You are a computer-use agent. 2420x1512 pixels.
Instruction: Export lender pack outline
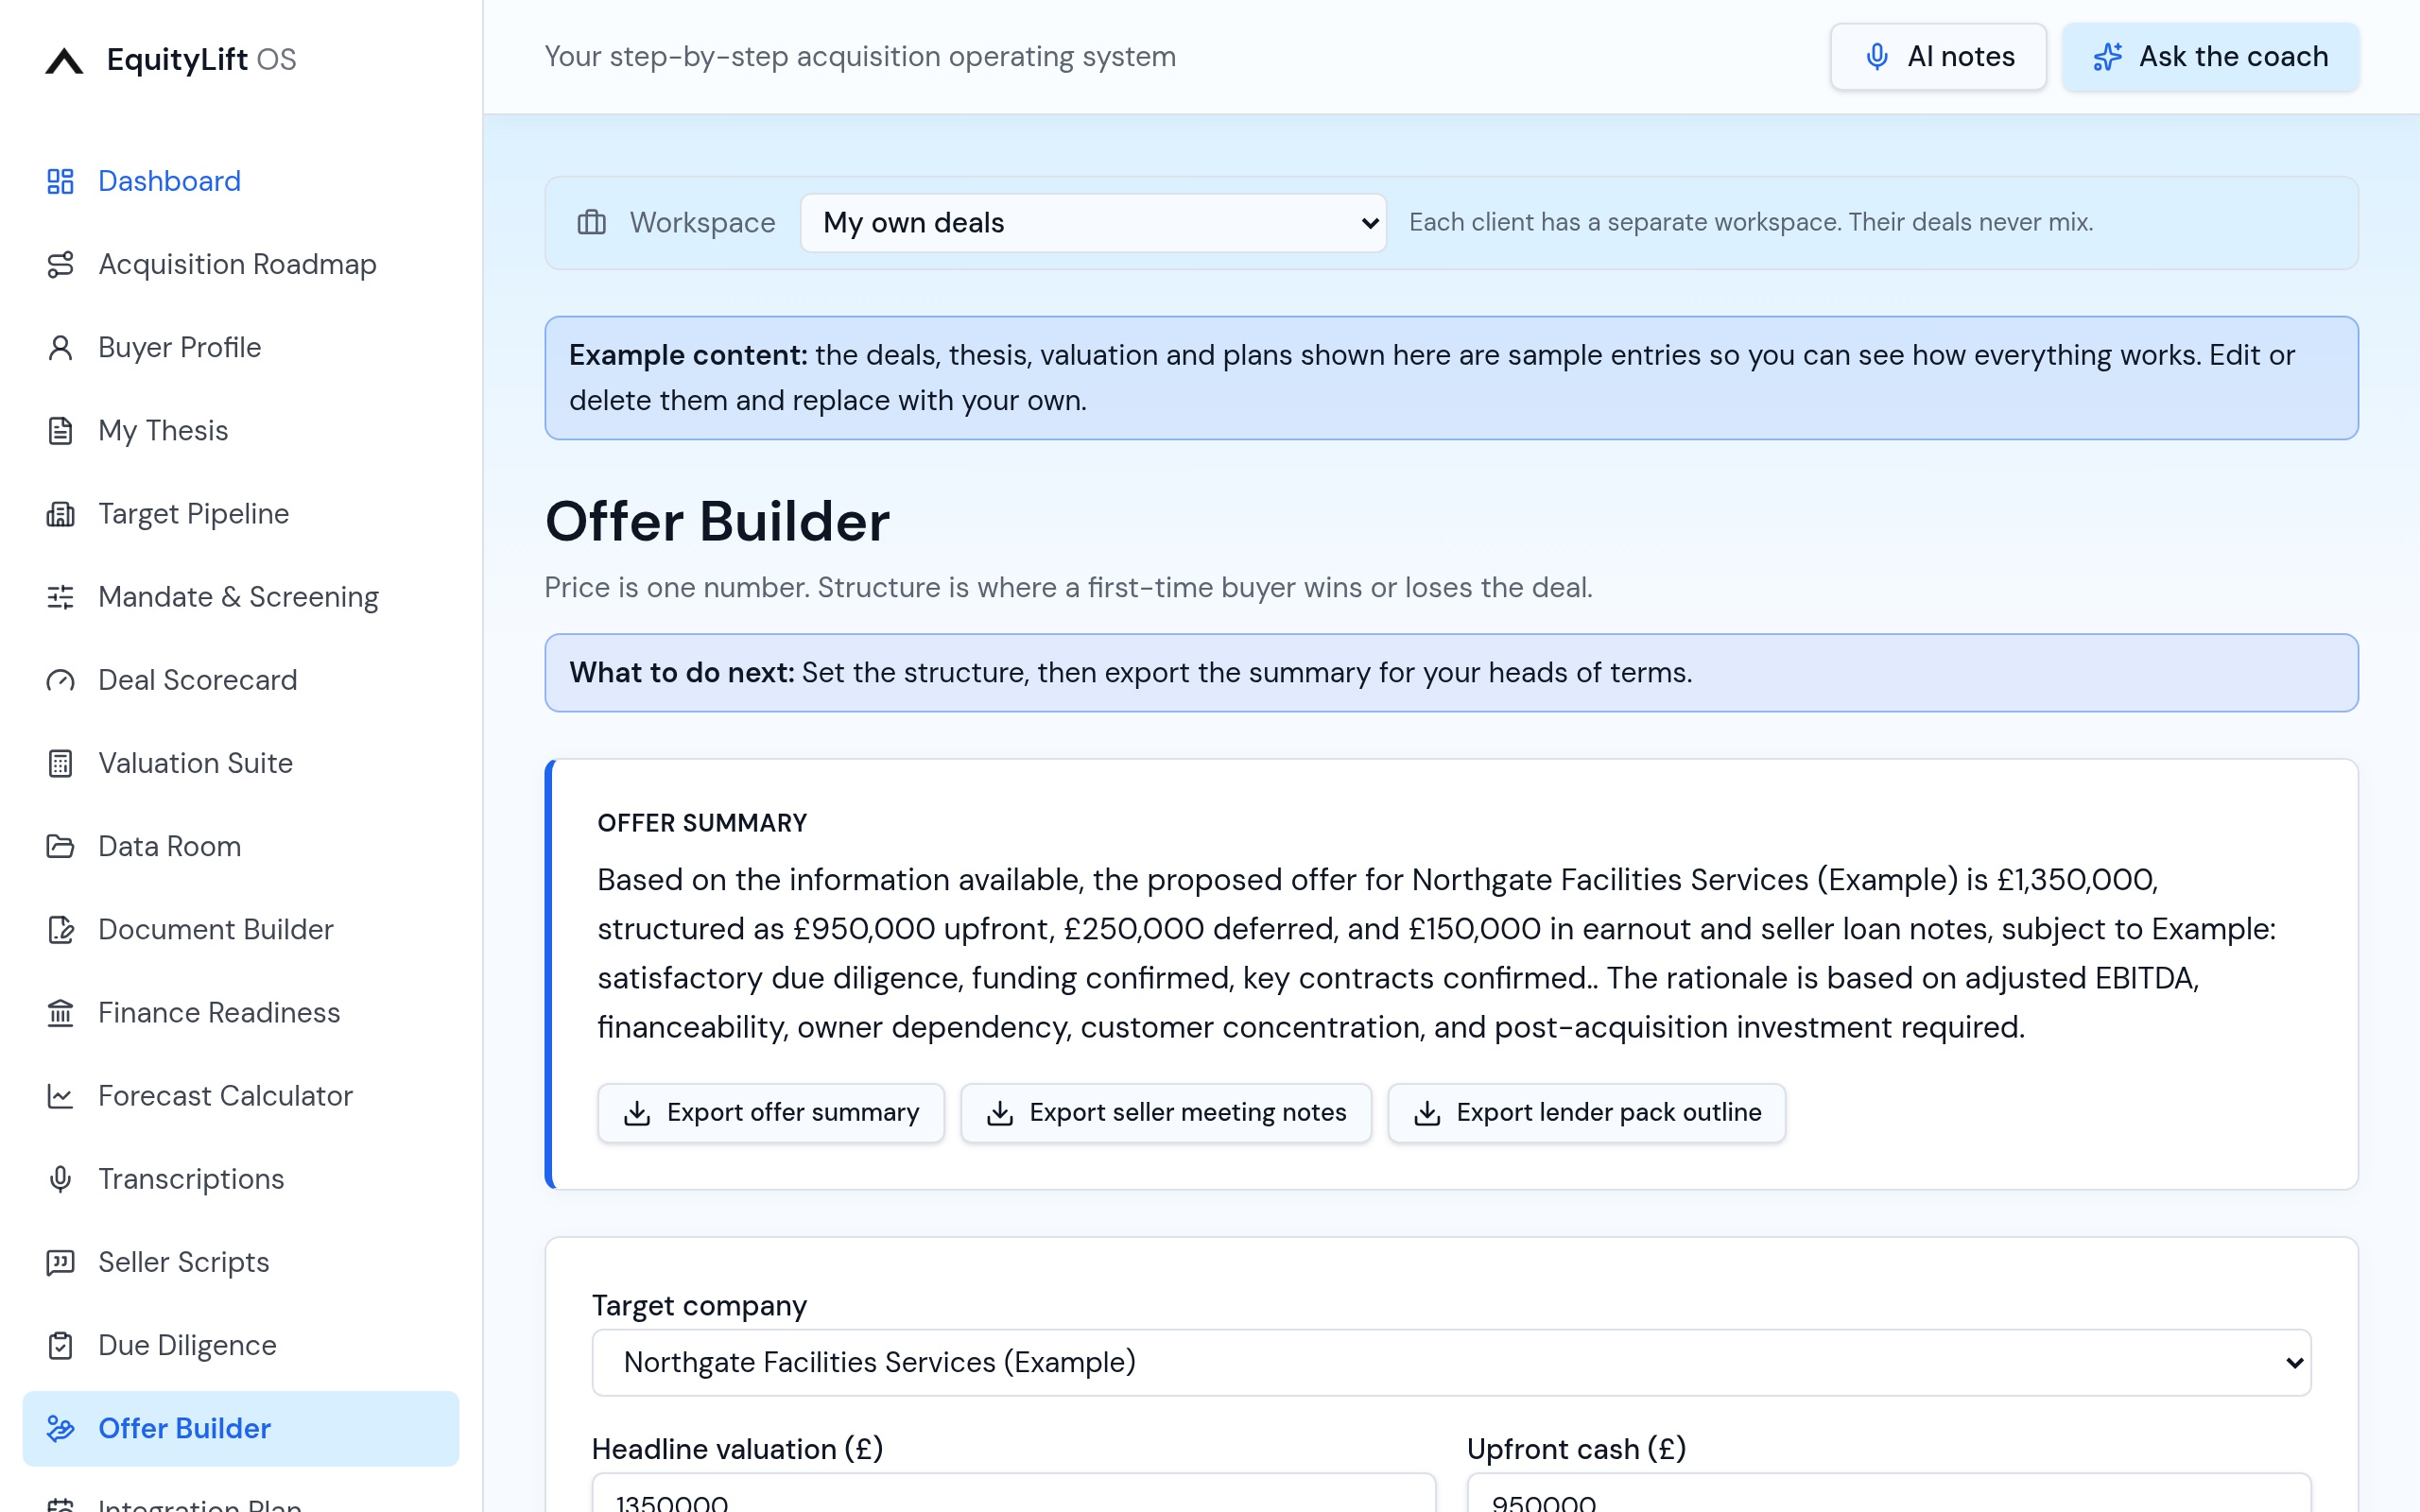(x=1586, y=1113)
